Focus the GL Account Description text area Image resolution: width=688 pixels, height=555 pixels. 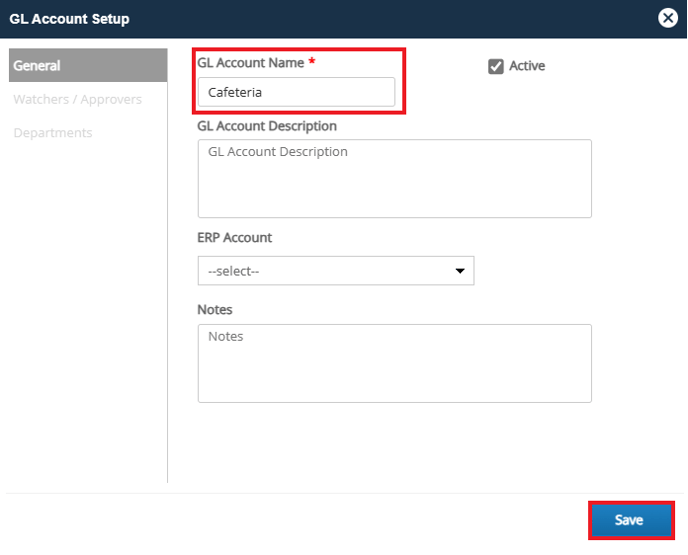click(394, 179)
